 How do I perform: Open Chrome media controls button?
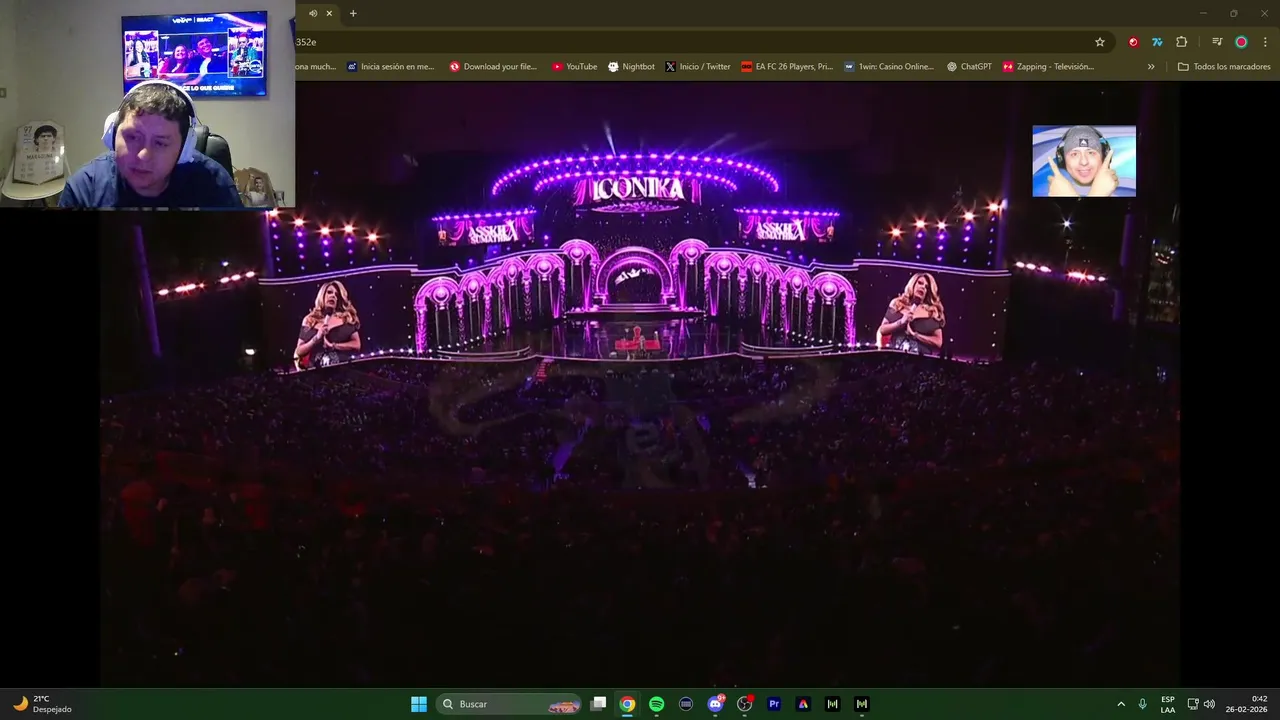pos(1217,42)
